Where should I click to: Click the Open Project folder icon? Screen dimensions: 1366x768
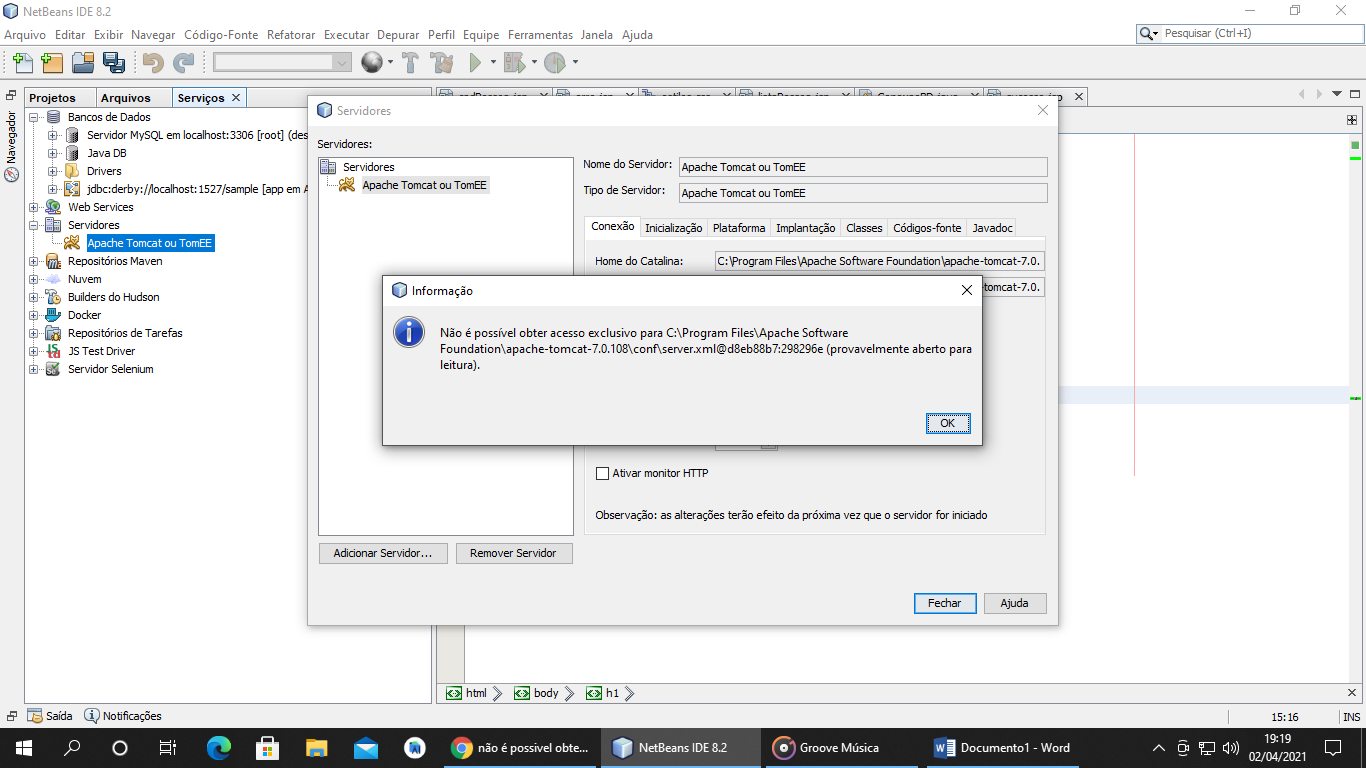click(82, 63)
